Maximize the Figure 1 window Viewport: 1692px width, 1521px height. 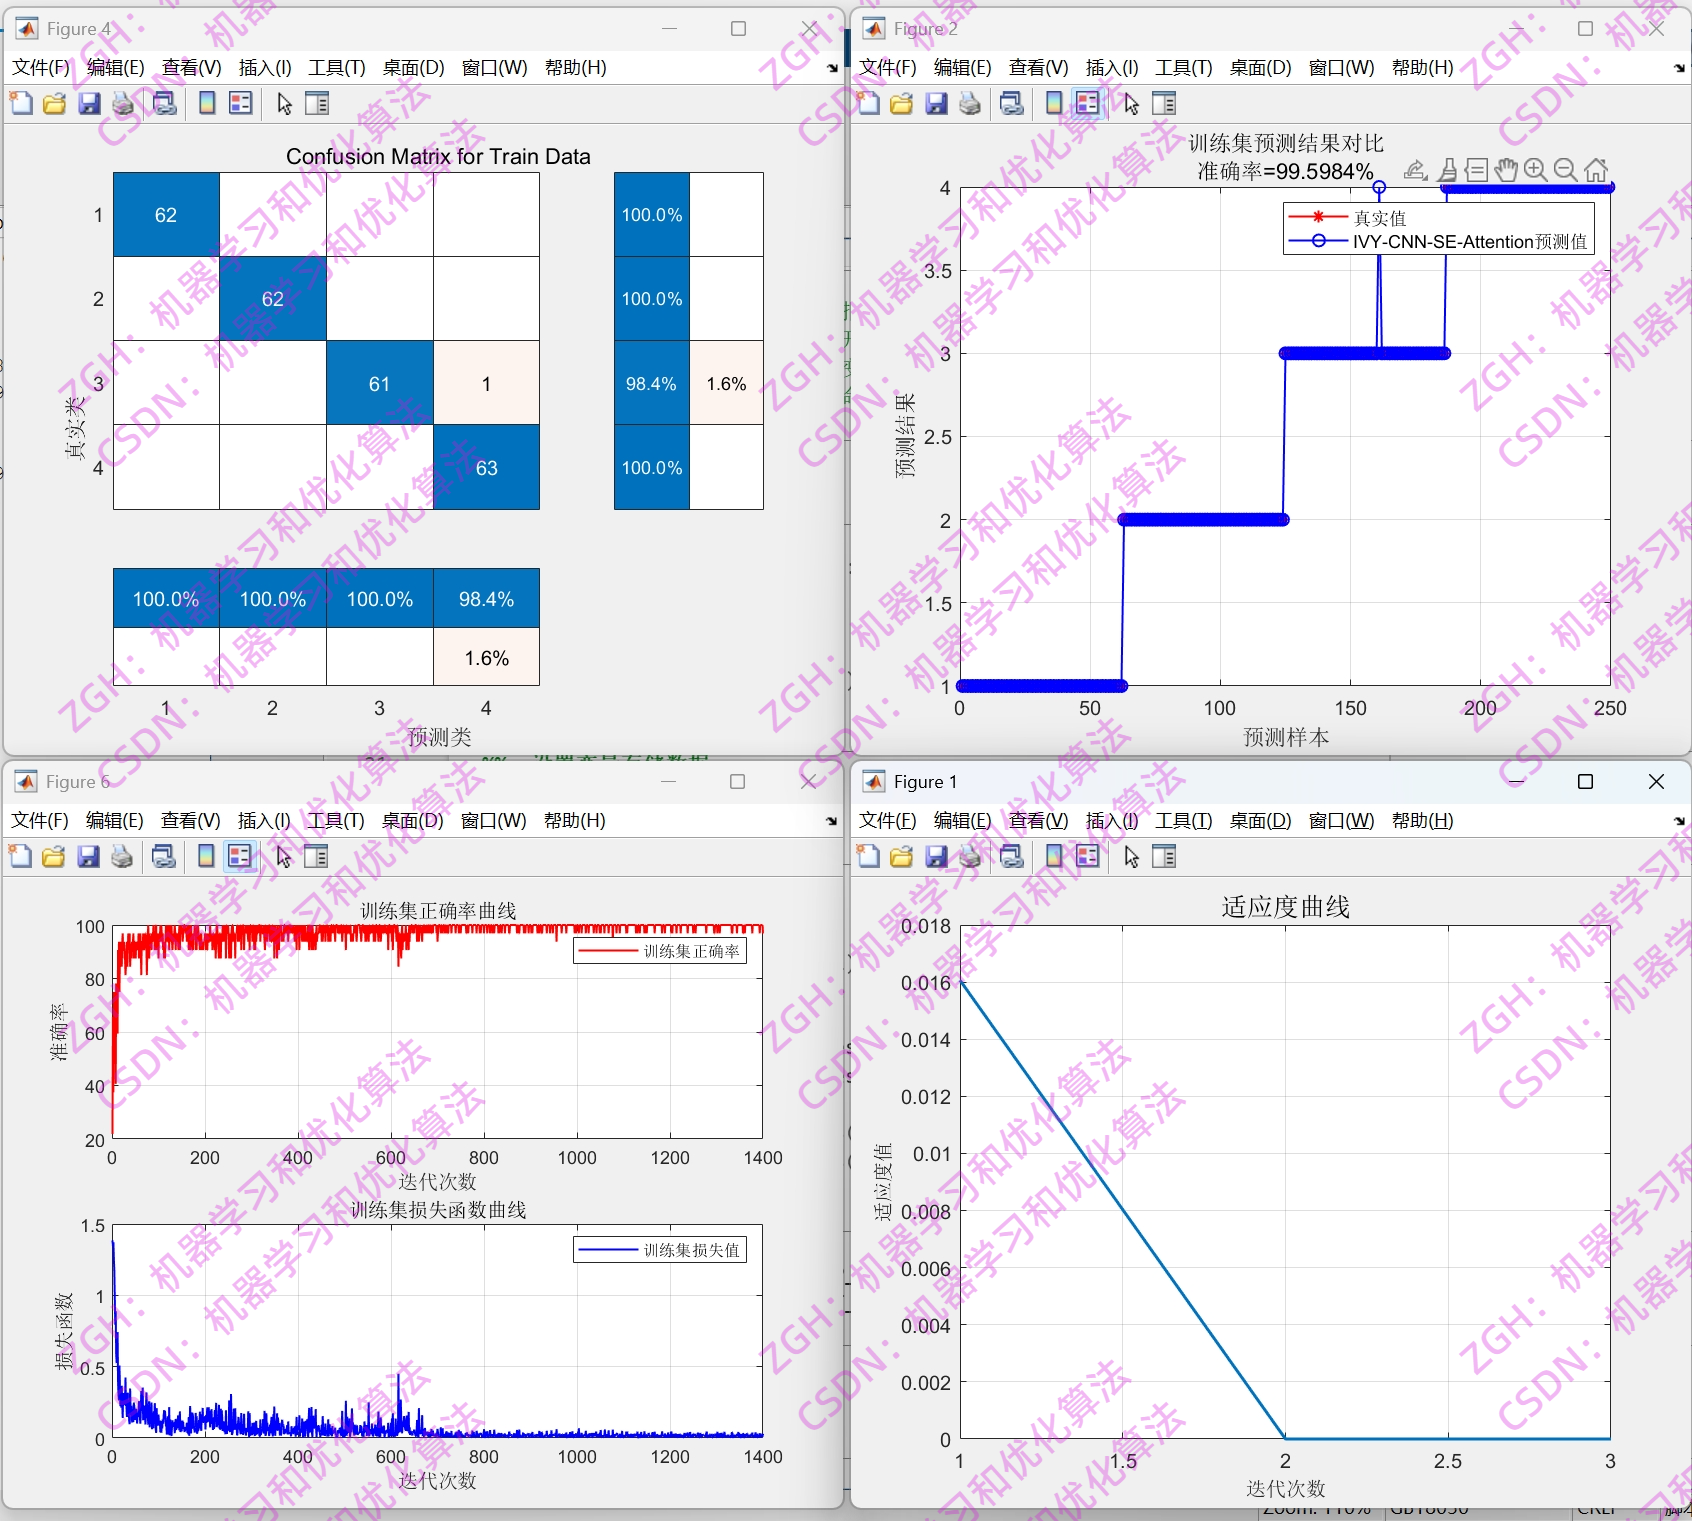(x=1585, y=781)
